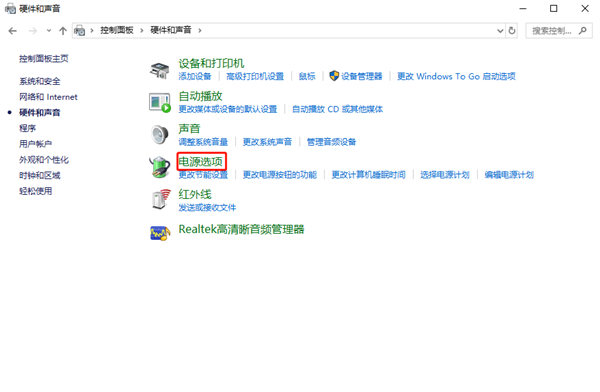Viewport: 600px width, 392px height.
Task: Click the search magnifier icon
Action: 583,30
